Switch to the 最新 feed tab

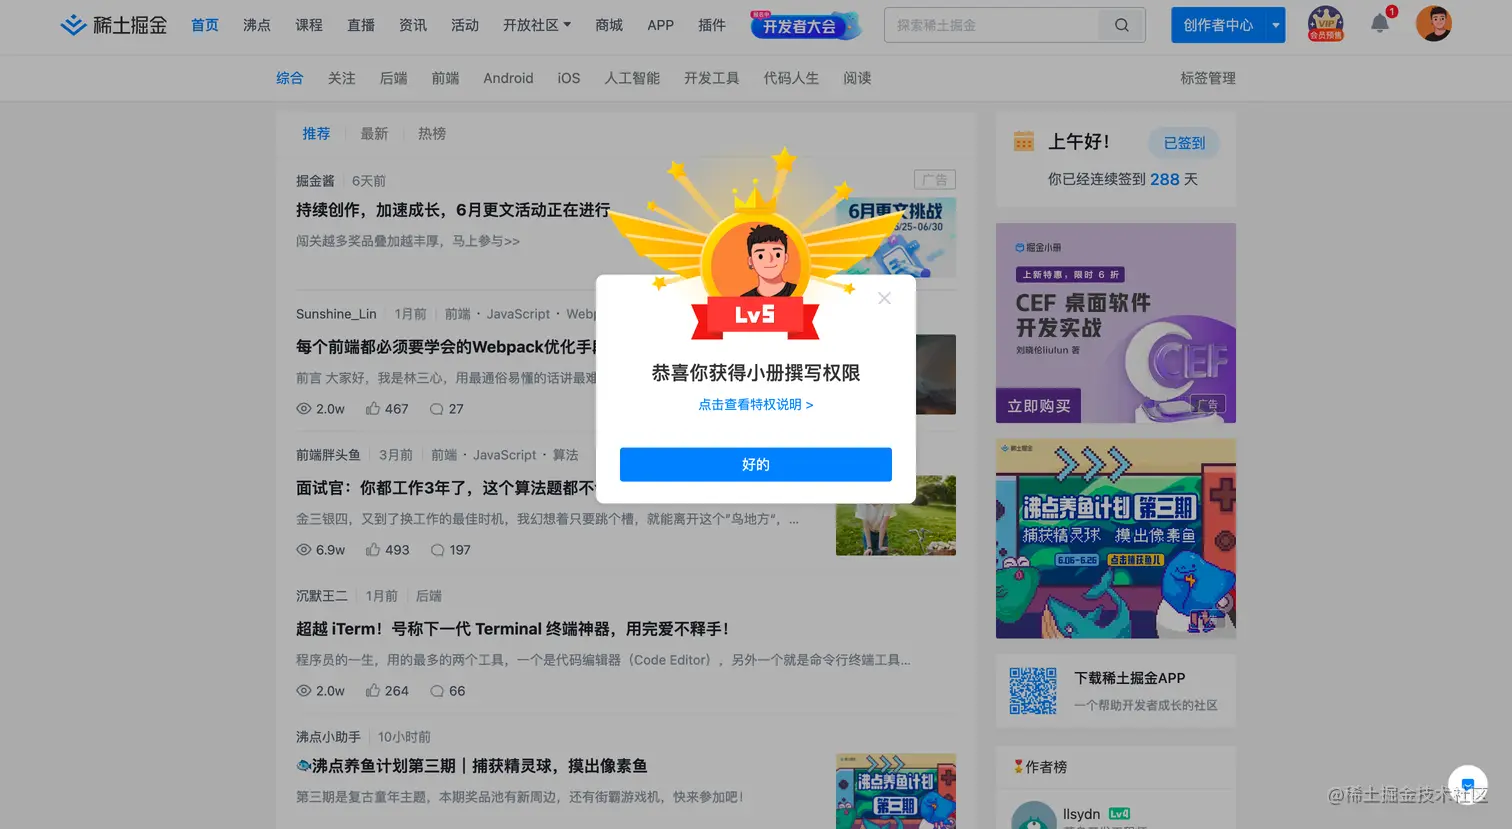pos(374,133)
